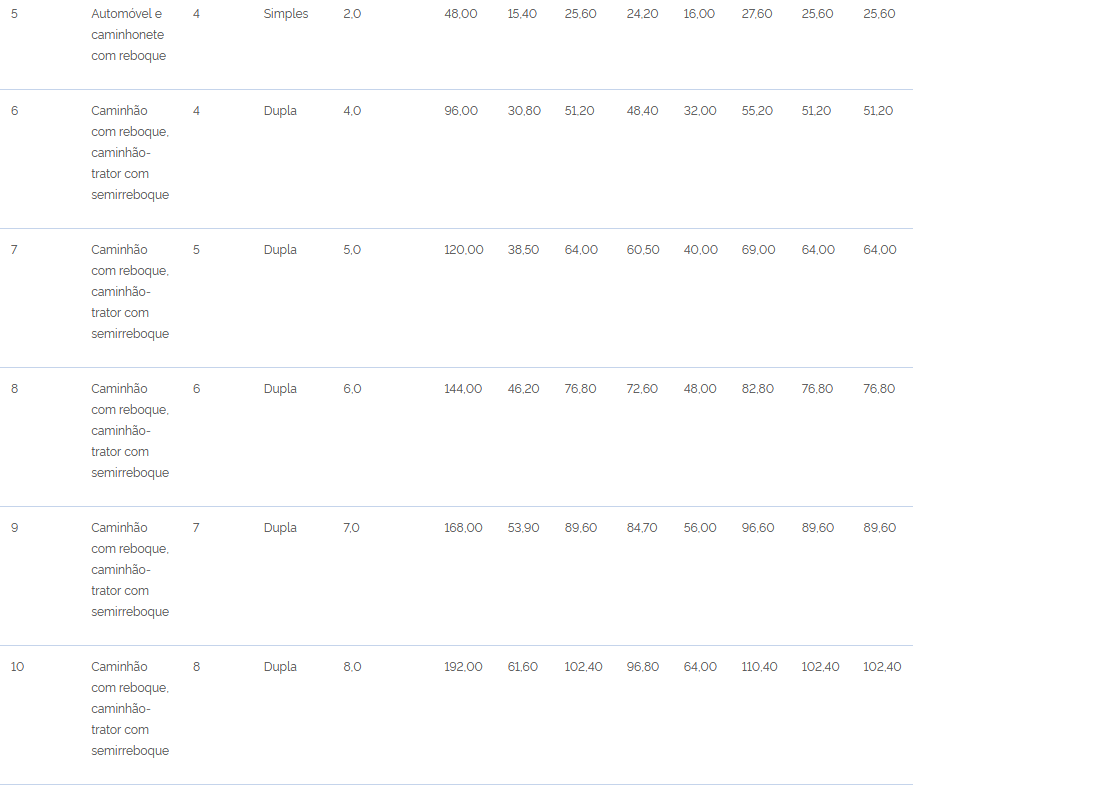The height and width of the screenshot is (787, 1095).
Task: Select the 'Simples' cell in row 5
Action: pos(286,14)
